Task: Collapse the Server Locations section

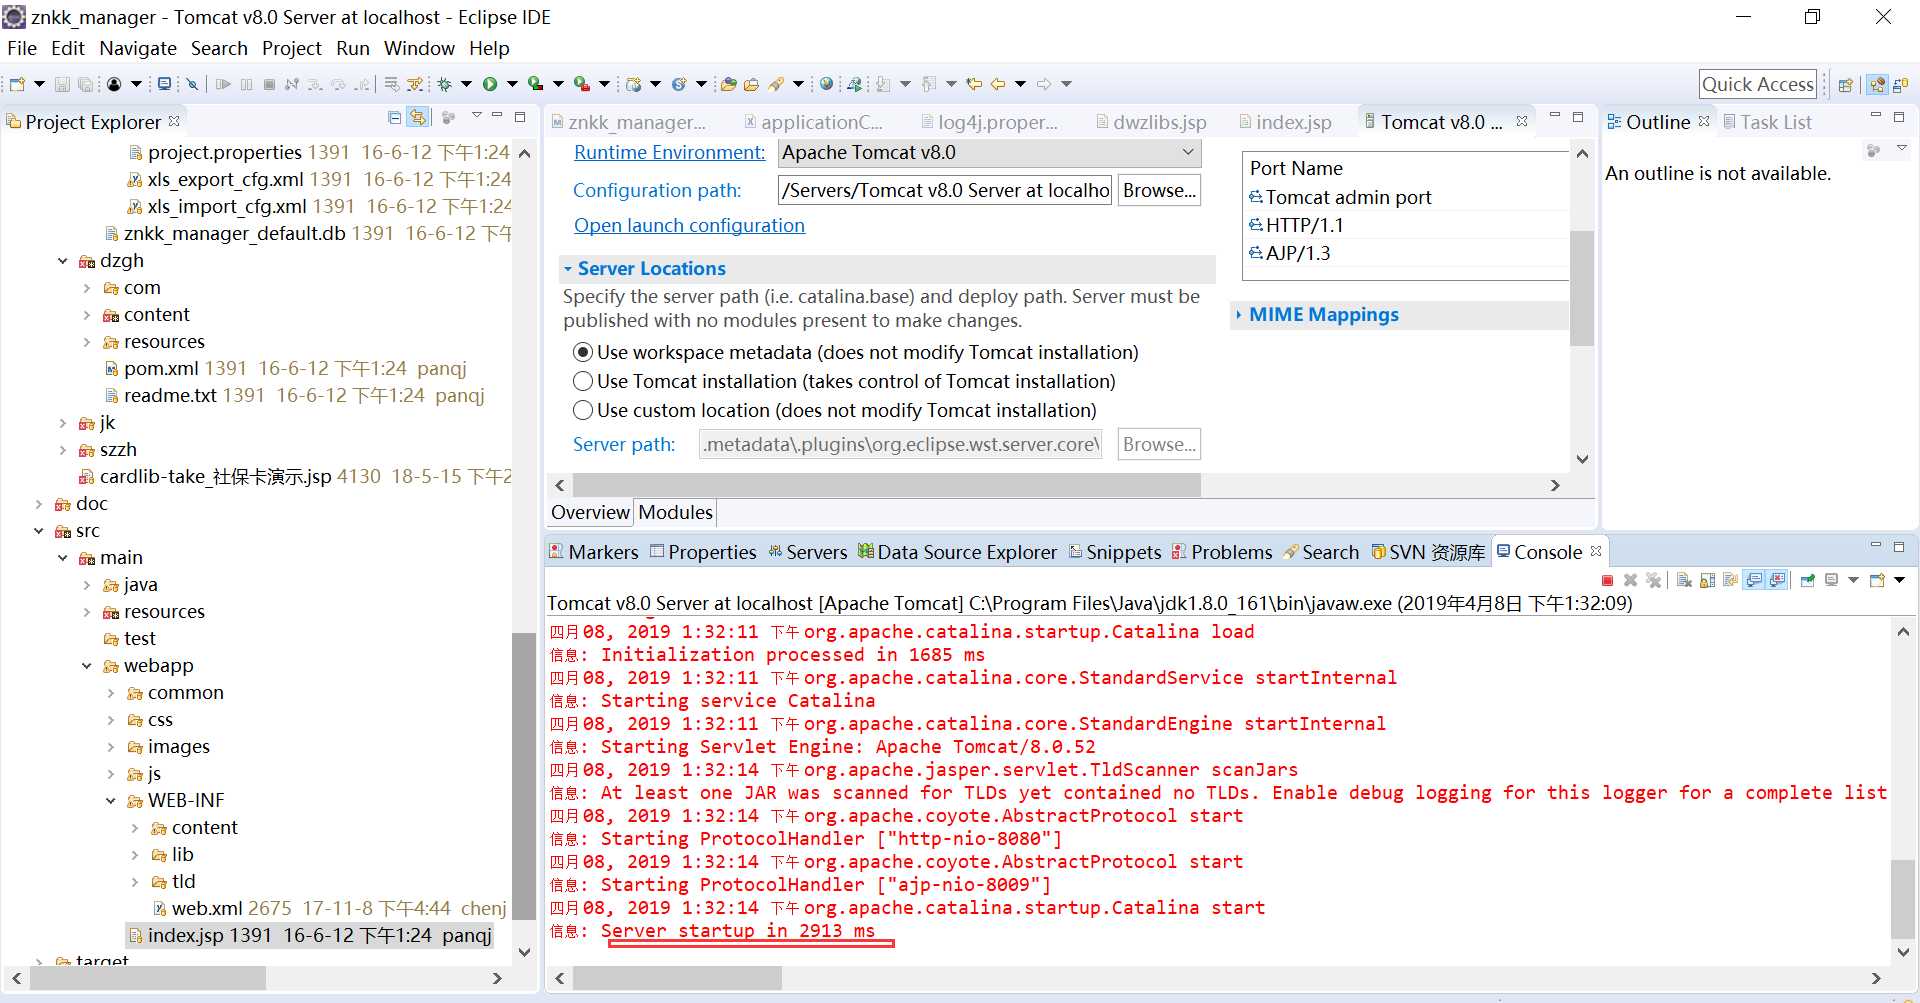Action: 567,269
